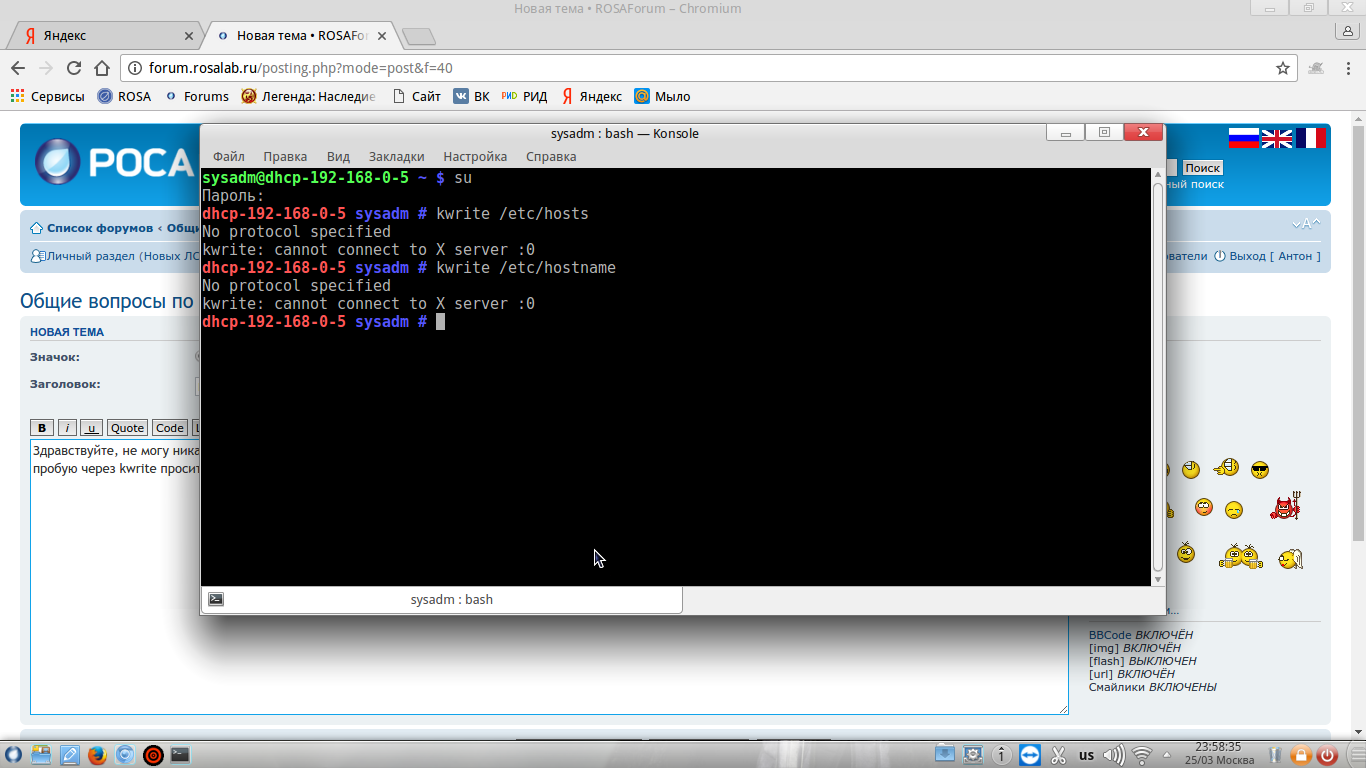Screen dimensions: 1366x768
Task: Insert the beer-toasting smileys
Action: coord(1240,557)
